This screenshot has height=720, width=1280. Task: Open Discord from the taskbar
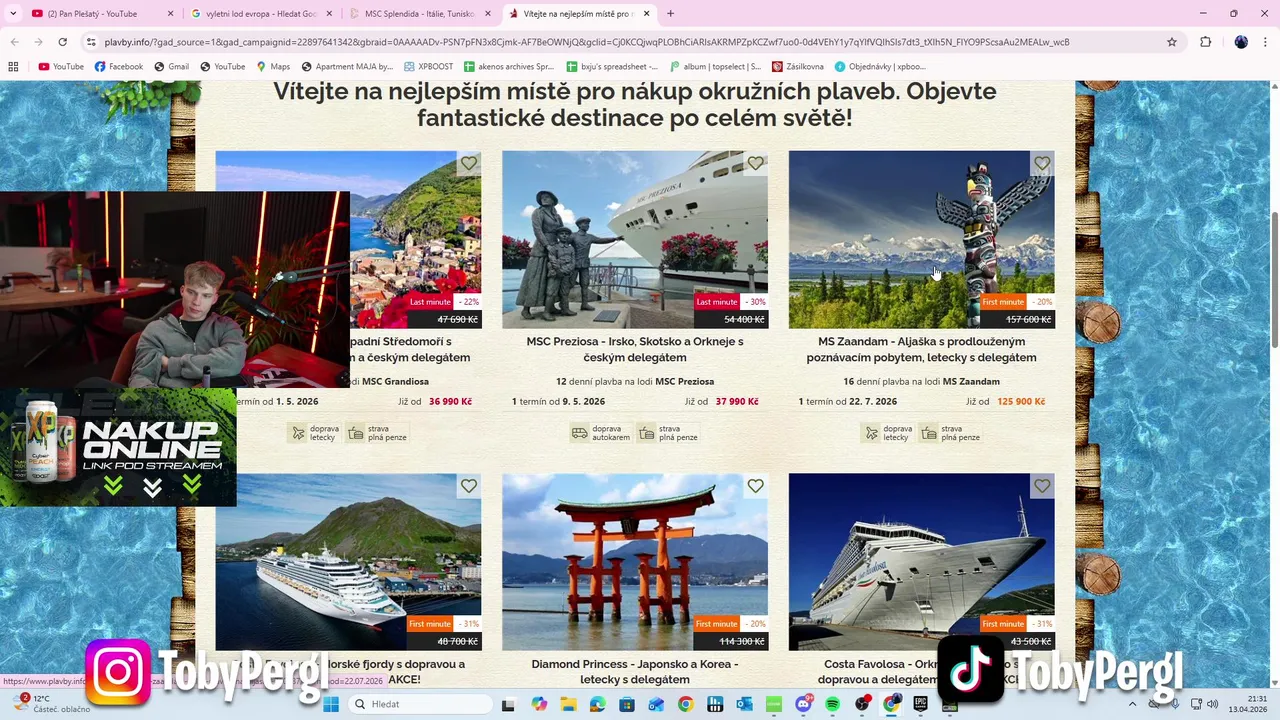803,704
